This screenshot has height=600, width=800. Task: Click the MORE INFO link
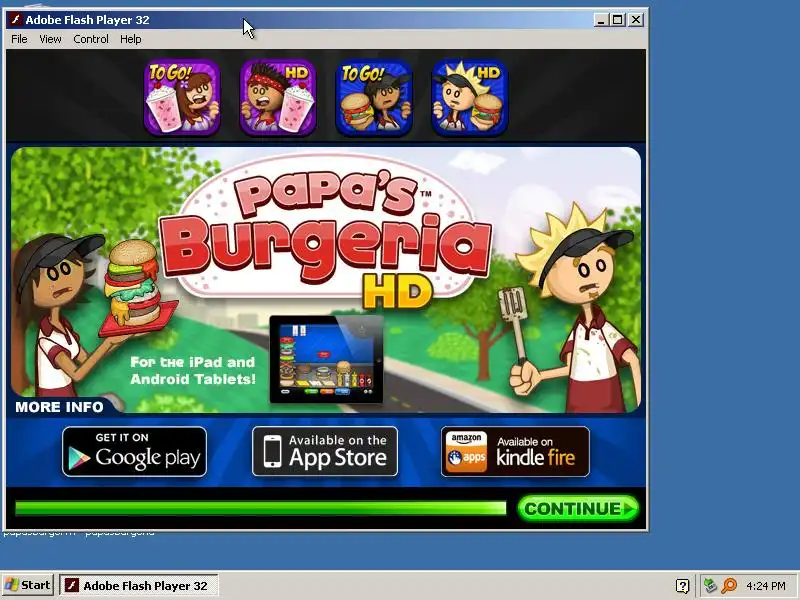(x=59, y=407)
